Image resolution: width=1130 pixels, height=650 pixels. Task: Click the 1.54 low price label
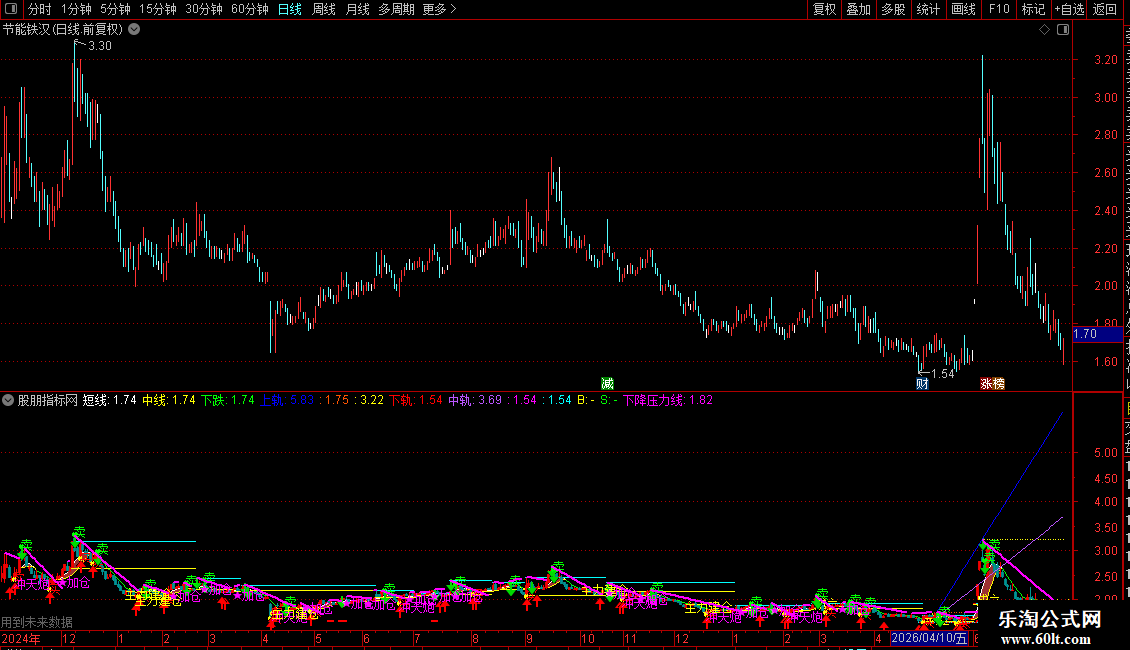coord(943,373)
